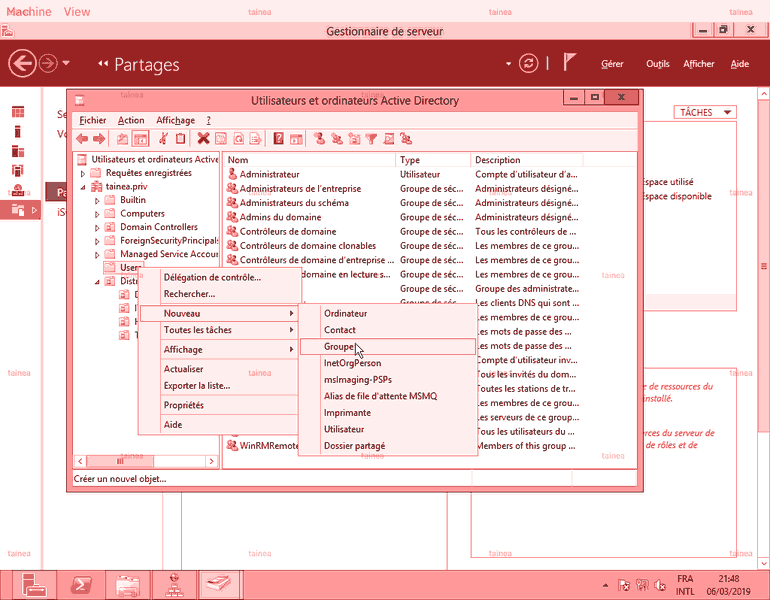Select Ordinateur from the submenu
The height and width of the screenshot is (600, 770).
point(387,313)
